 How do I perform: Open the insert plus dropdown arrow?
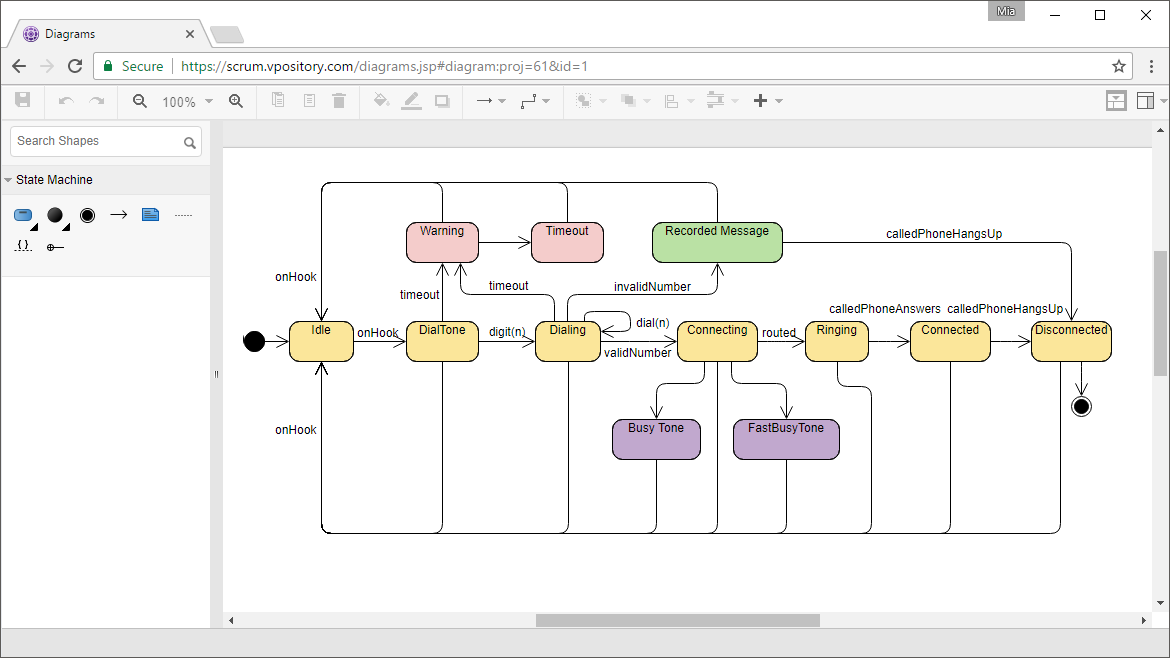tap(779, 101)
